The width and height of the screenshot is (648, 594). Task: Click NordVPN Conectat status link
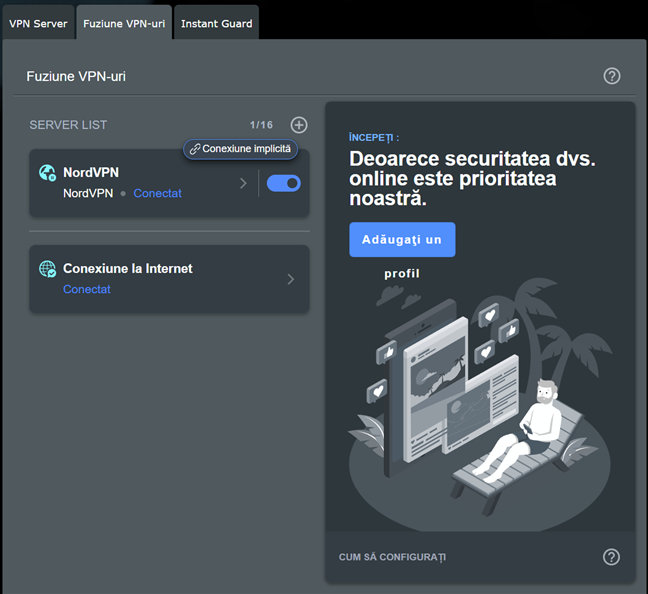coord(157,193)
